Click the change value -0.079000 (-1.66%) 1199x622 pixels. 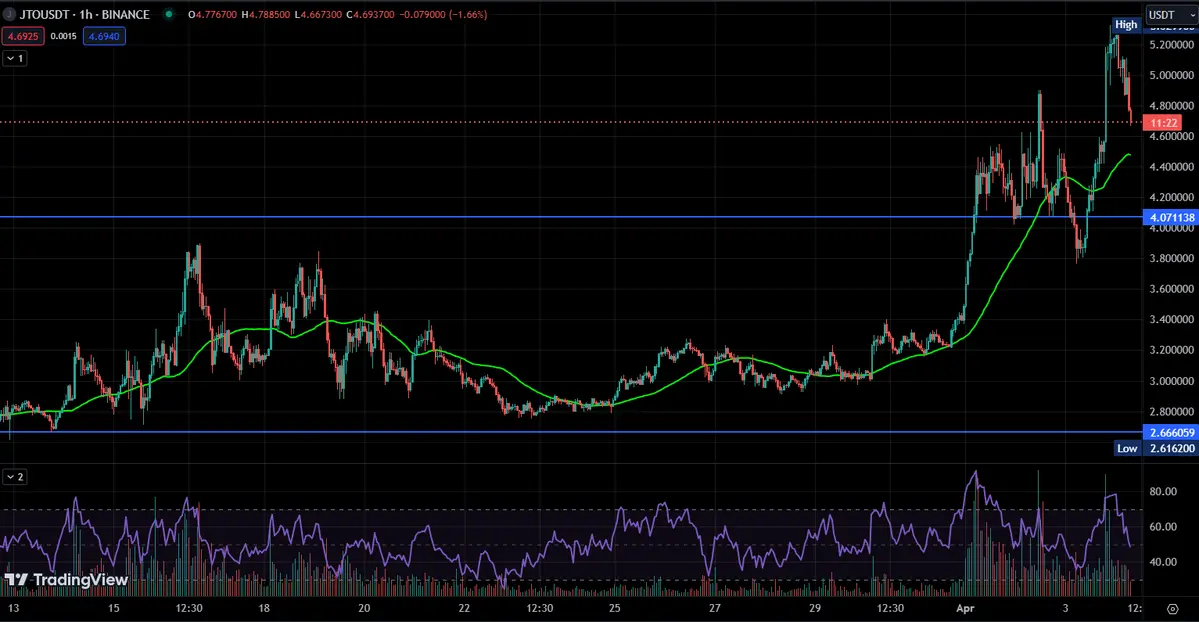pos(444,15)
